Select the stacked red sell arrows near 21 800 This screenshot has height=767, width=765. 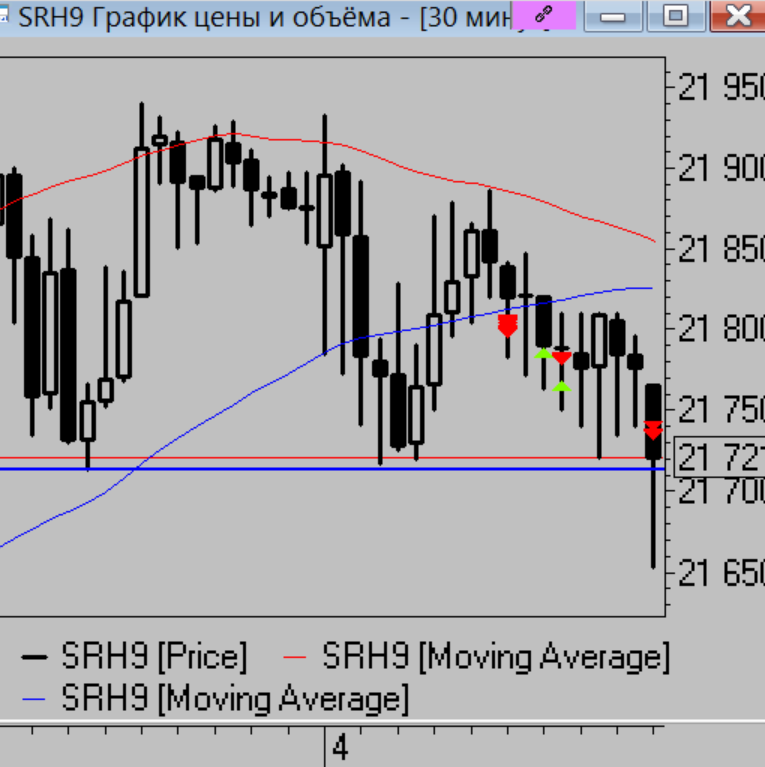[x=507, y=325]
